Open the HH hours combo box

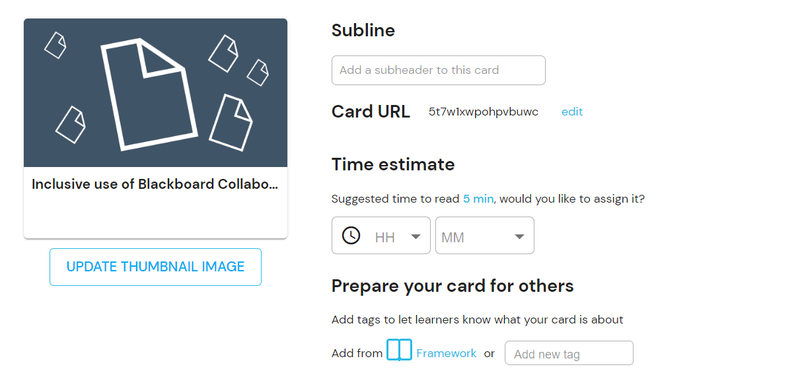coord(381,235)
